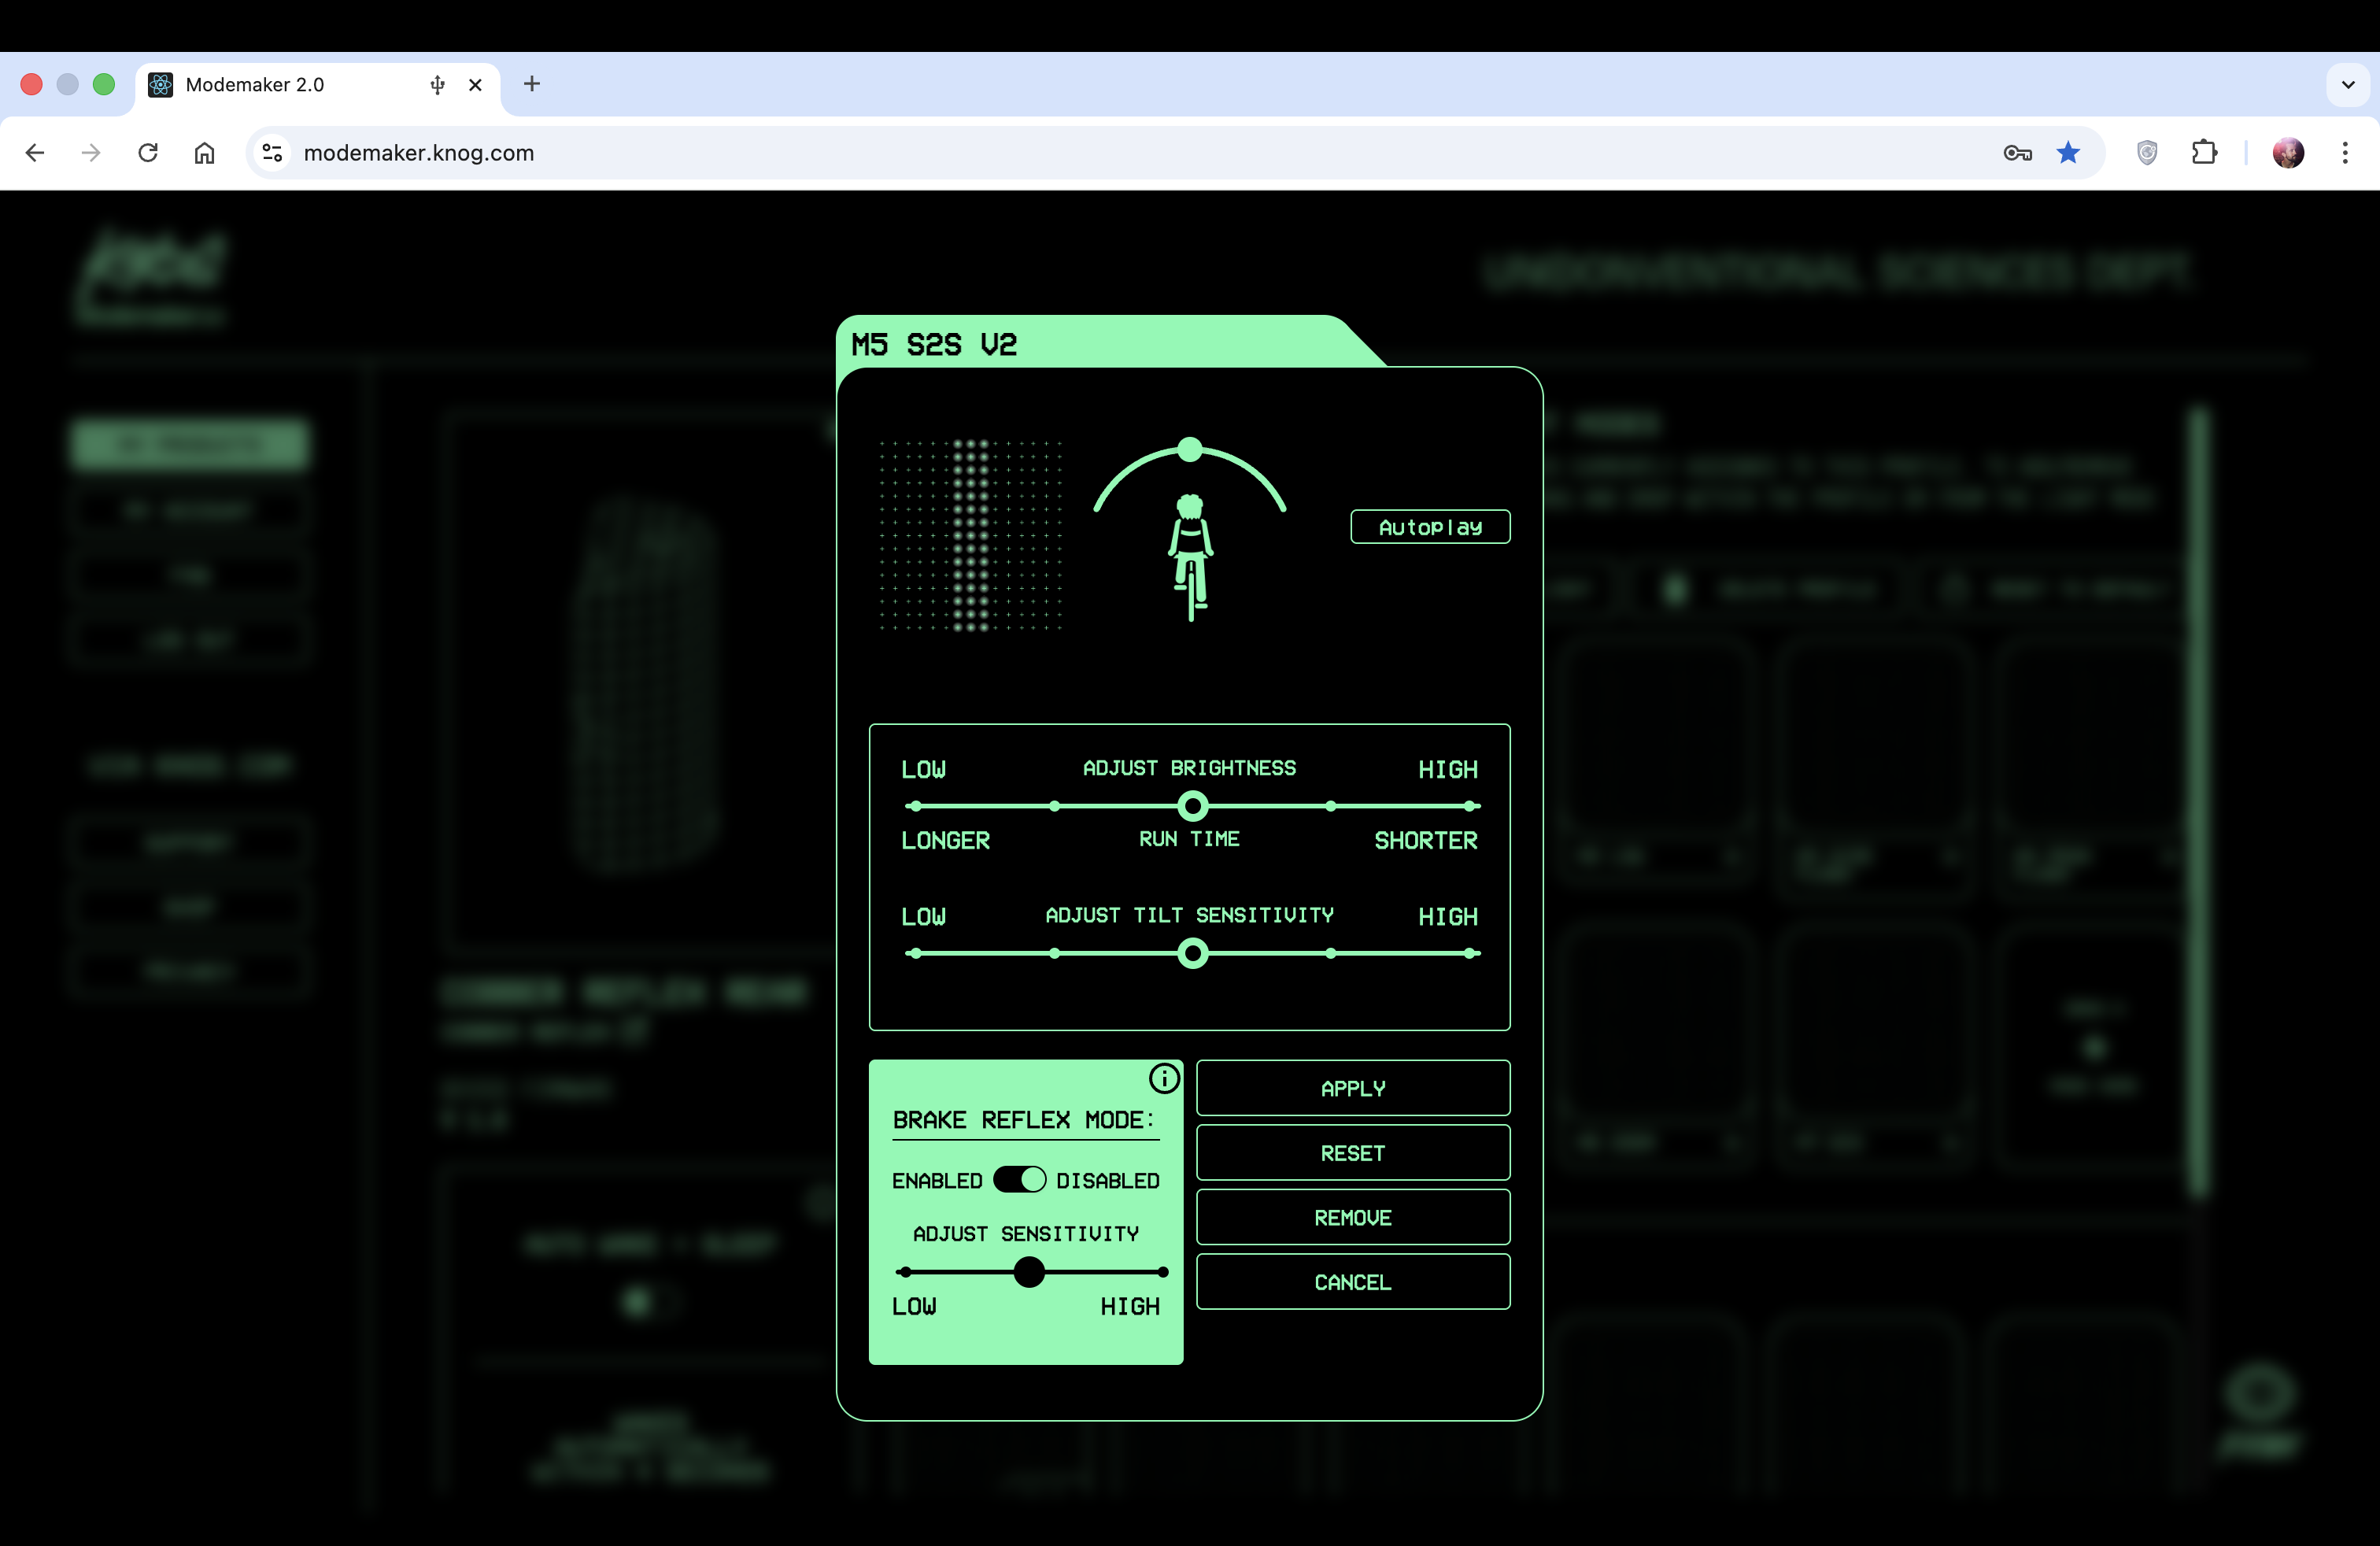
Task: Open the browser extensions puzzle icon
Action: click(x=2205, y=152)
